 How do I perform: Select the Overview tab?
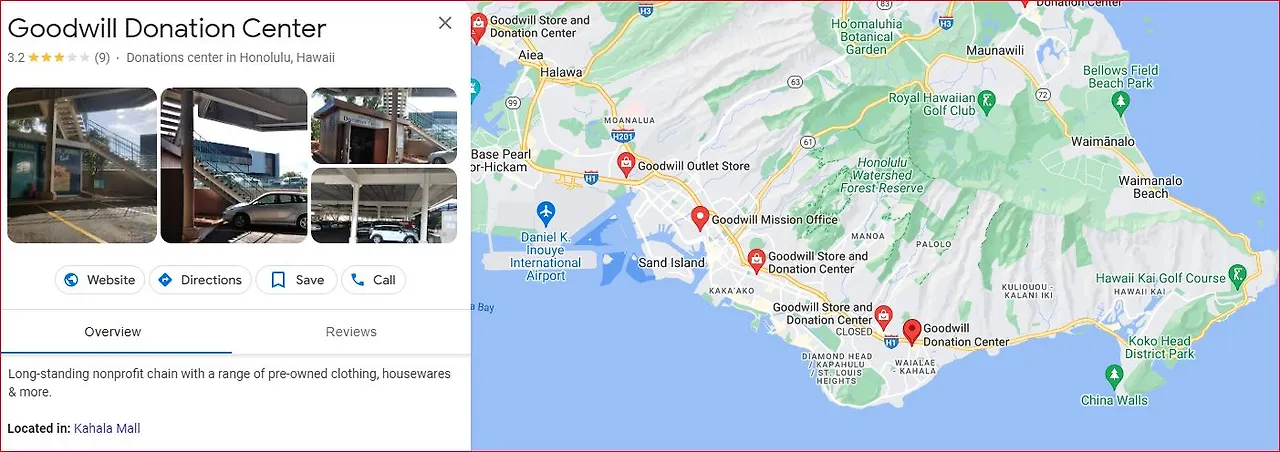[113, 332]
